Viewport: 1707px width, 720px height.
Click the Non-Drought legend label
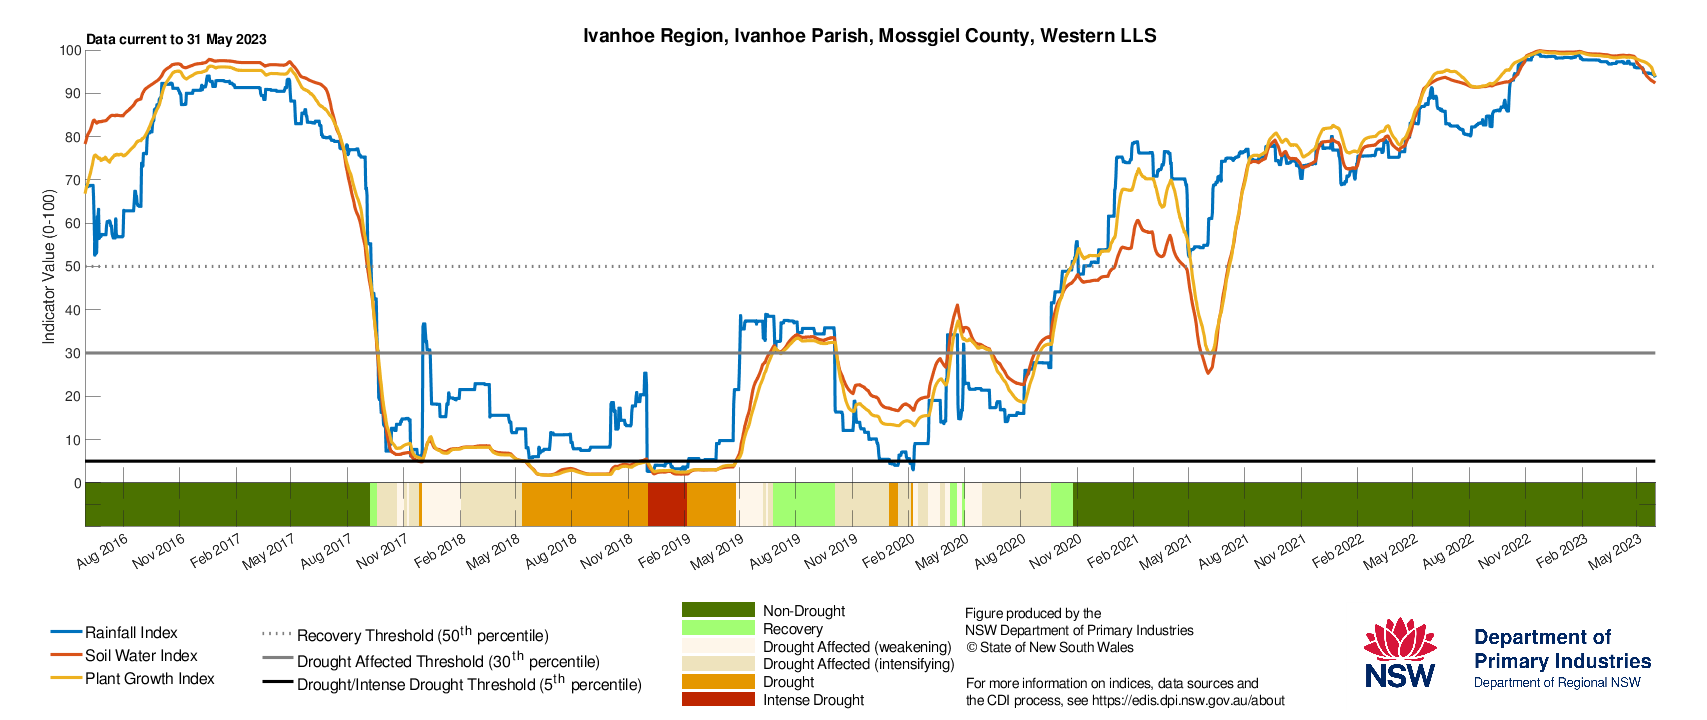tap(804, 611)
